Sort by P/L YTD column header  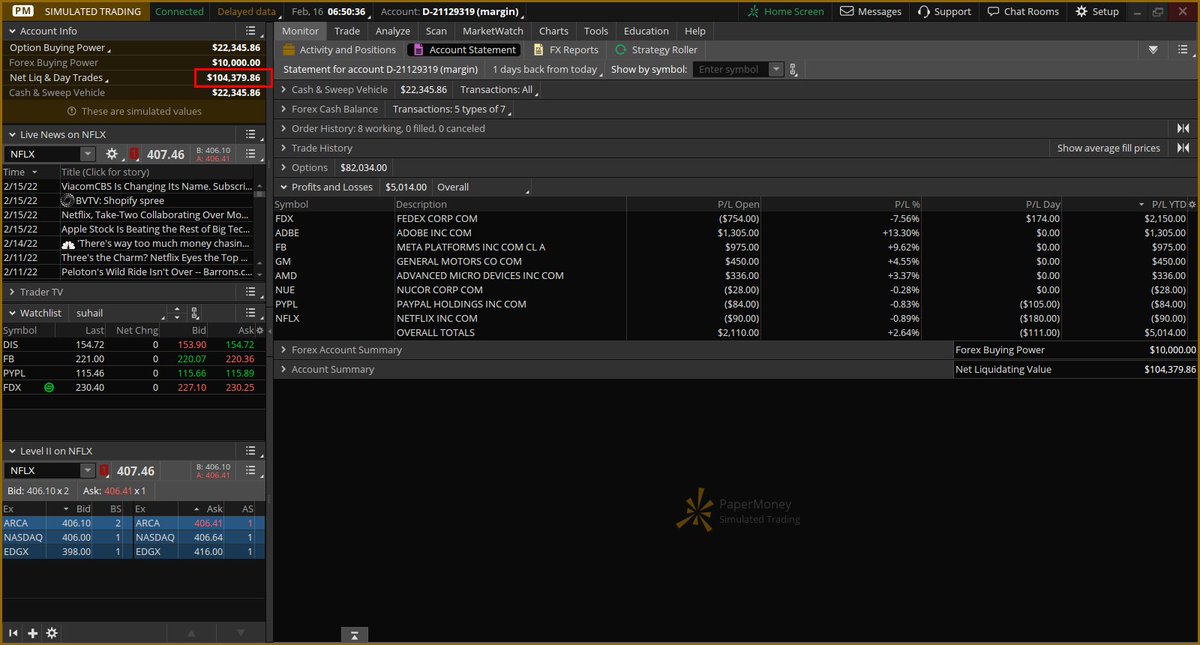[x=1168, y=204]
